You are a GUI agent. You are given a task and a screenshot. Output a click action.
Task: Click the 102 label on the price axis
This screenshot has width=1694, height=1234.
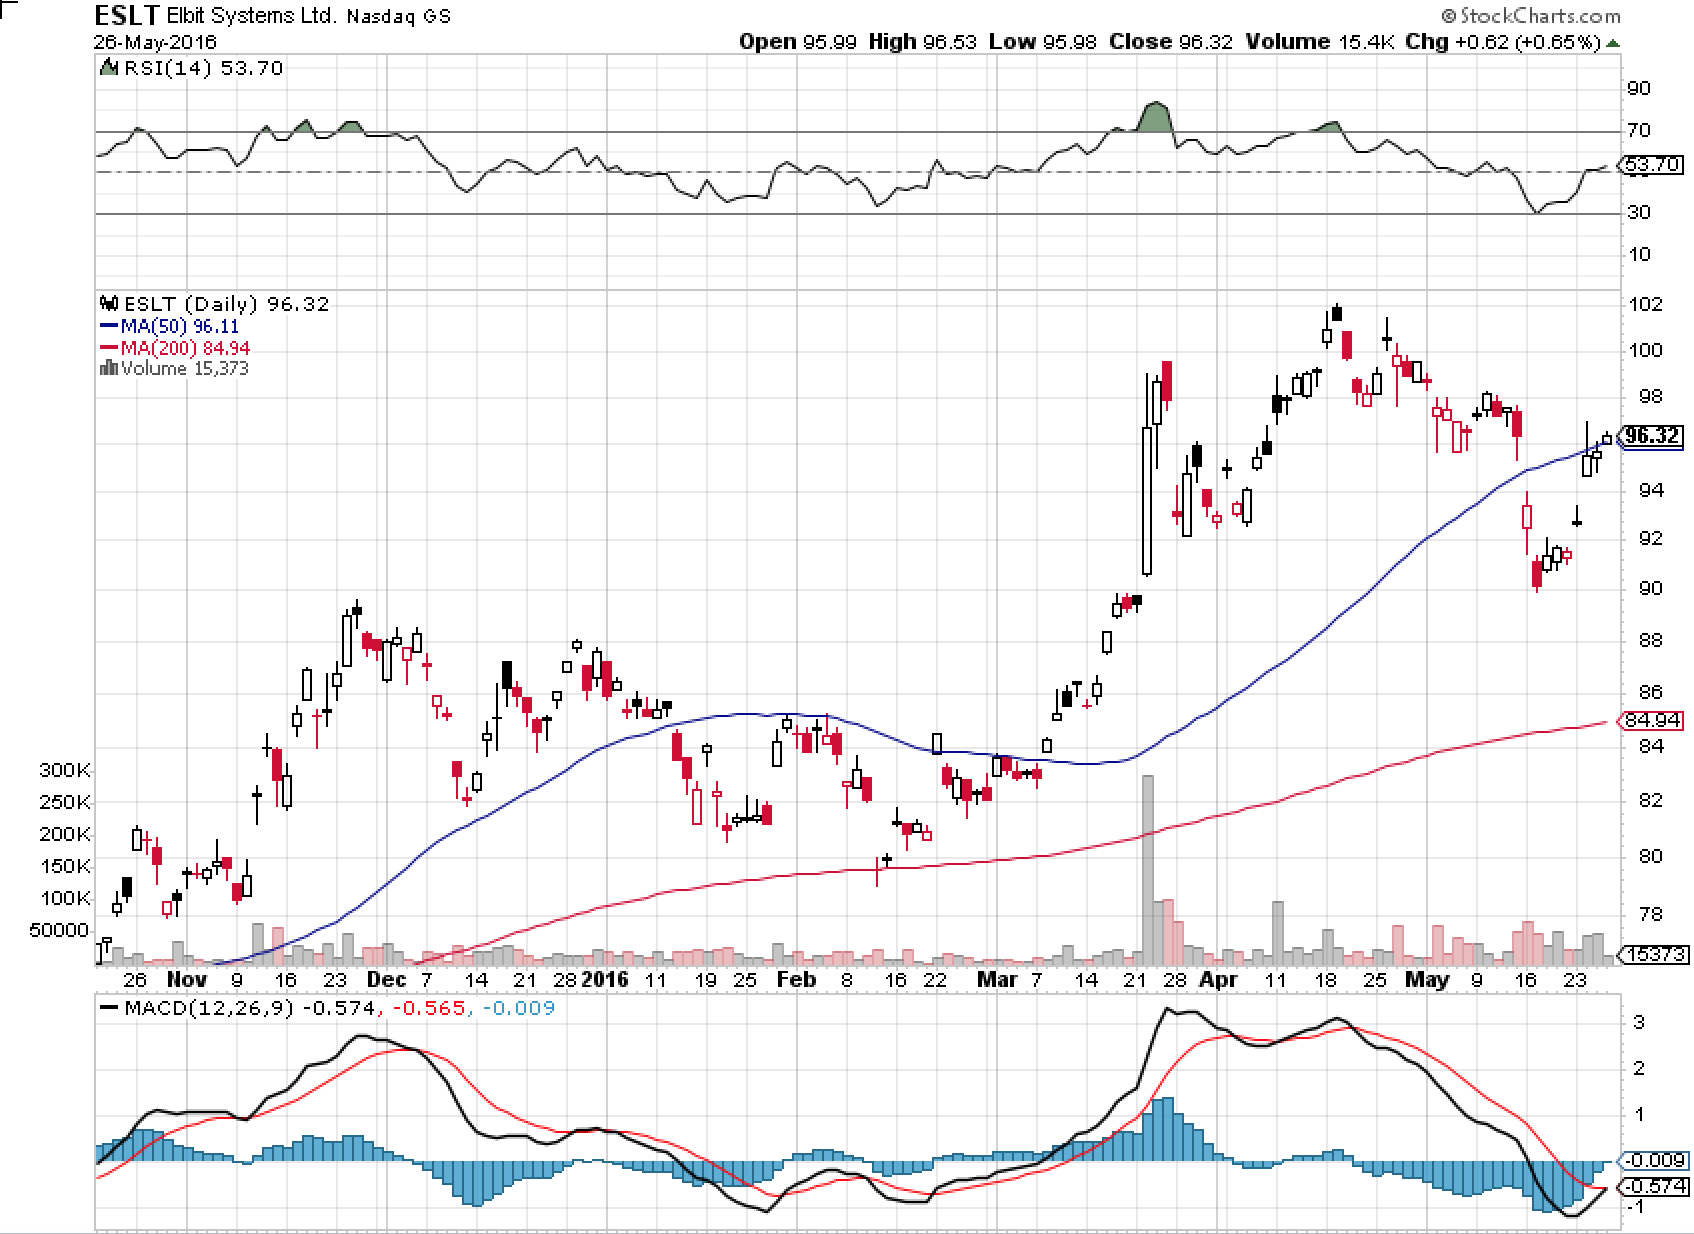coord(1646,304)
